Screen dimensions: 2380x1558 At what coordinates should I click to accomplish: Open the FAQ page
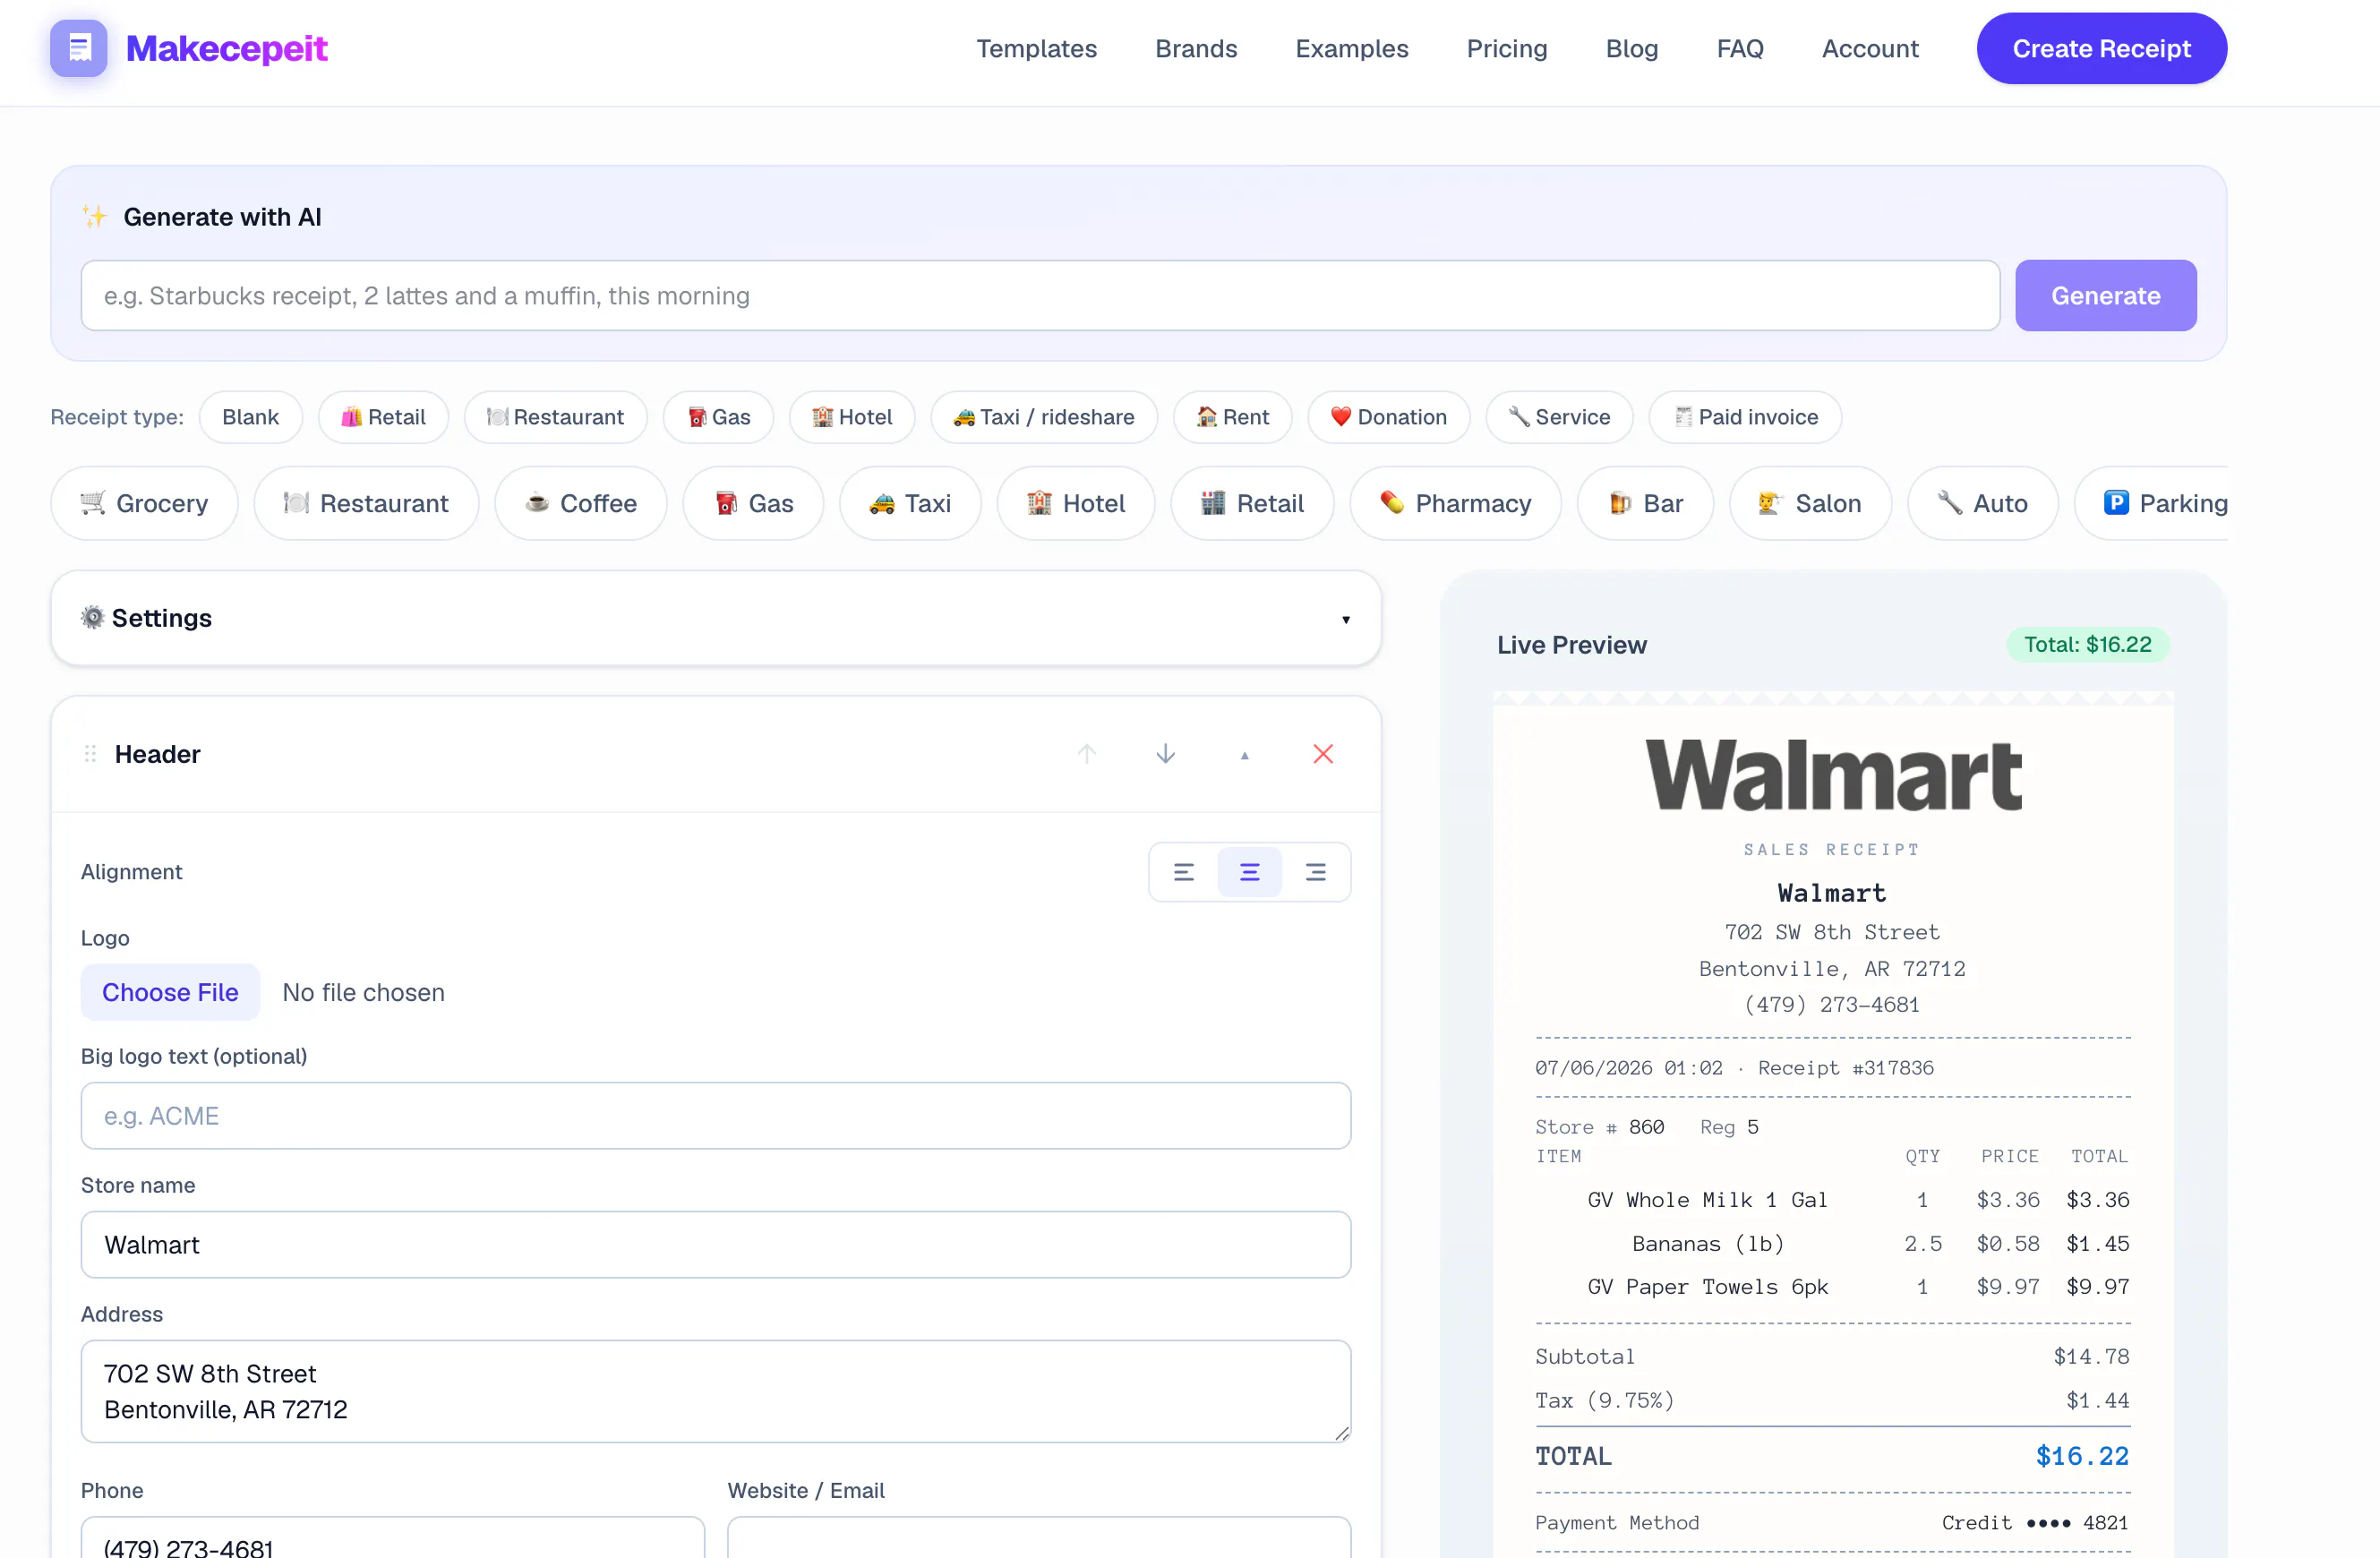click(x=1740, y=48)
